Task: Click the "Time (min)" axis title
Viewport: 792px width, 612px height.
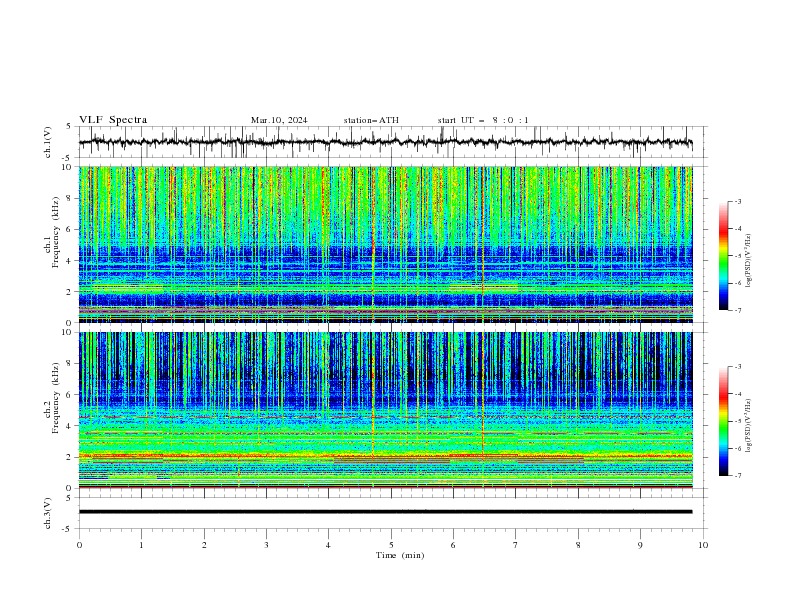Action: (400, 555)
